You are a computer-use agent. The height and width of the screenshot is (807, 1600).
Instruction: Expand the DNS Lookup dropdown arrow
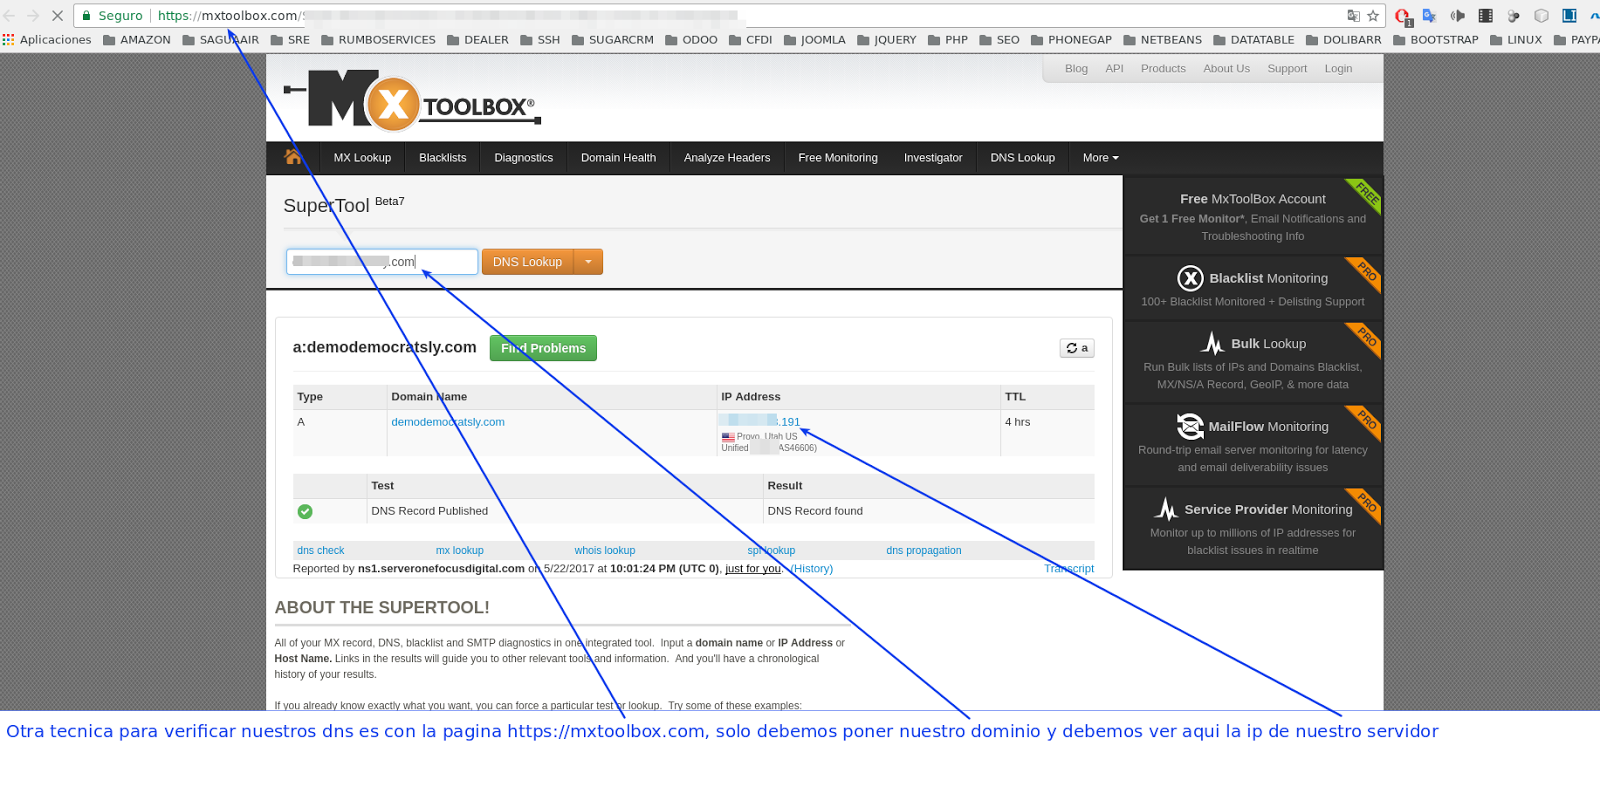tap(588, 262)
